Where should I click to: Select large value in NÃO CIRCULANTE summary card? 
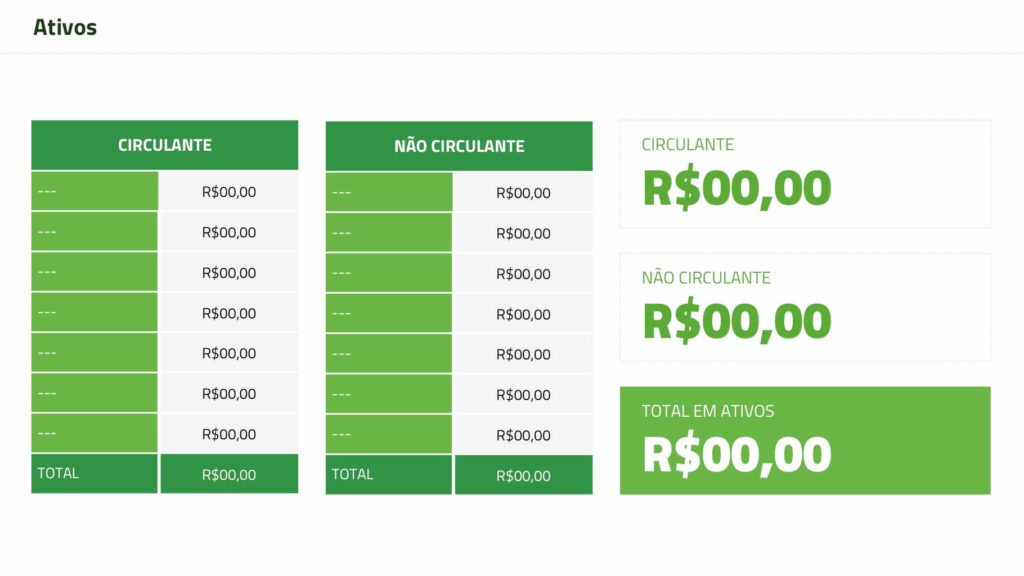(736, 322)
